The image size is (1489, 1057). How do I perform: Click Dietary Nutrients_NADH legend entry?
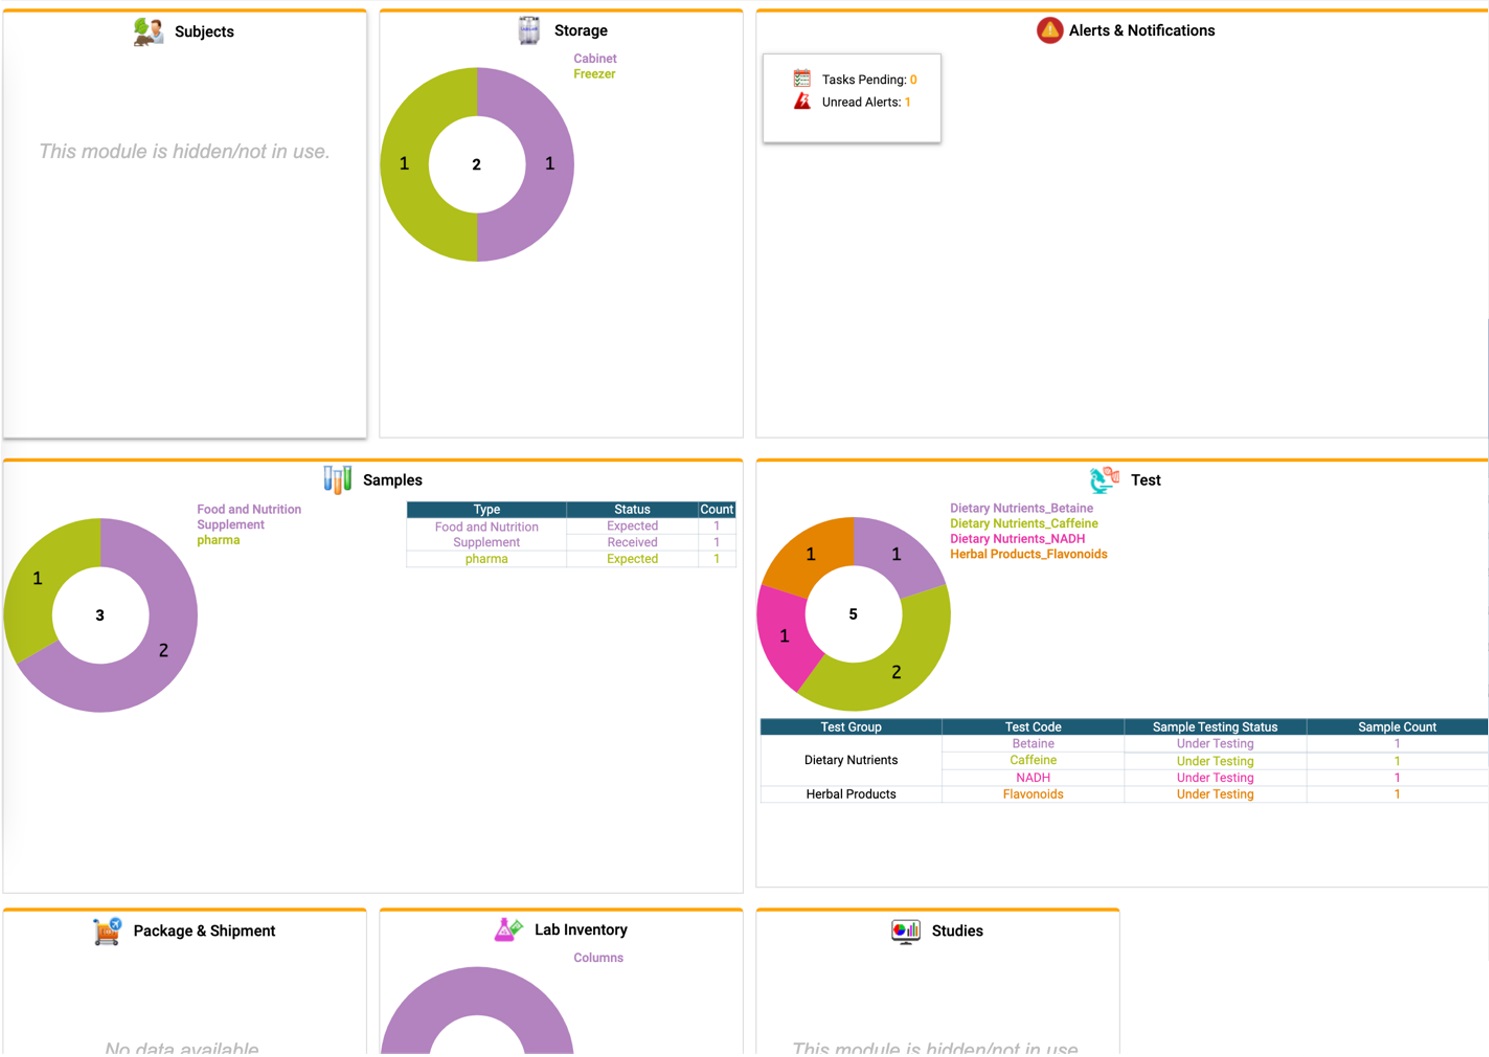[1017, 539]
